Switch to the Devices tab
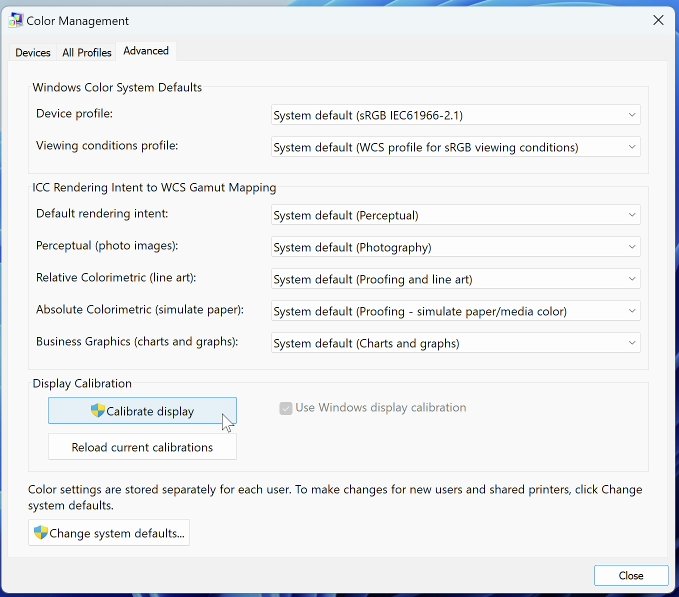 tap(33, 53)
